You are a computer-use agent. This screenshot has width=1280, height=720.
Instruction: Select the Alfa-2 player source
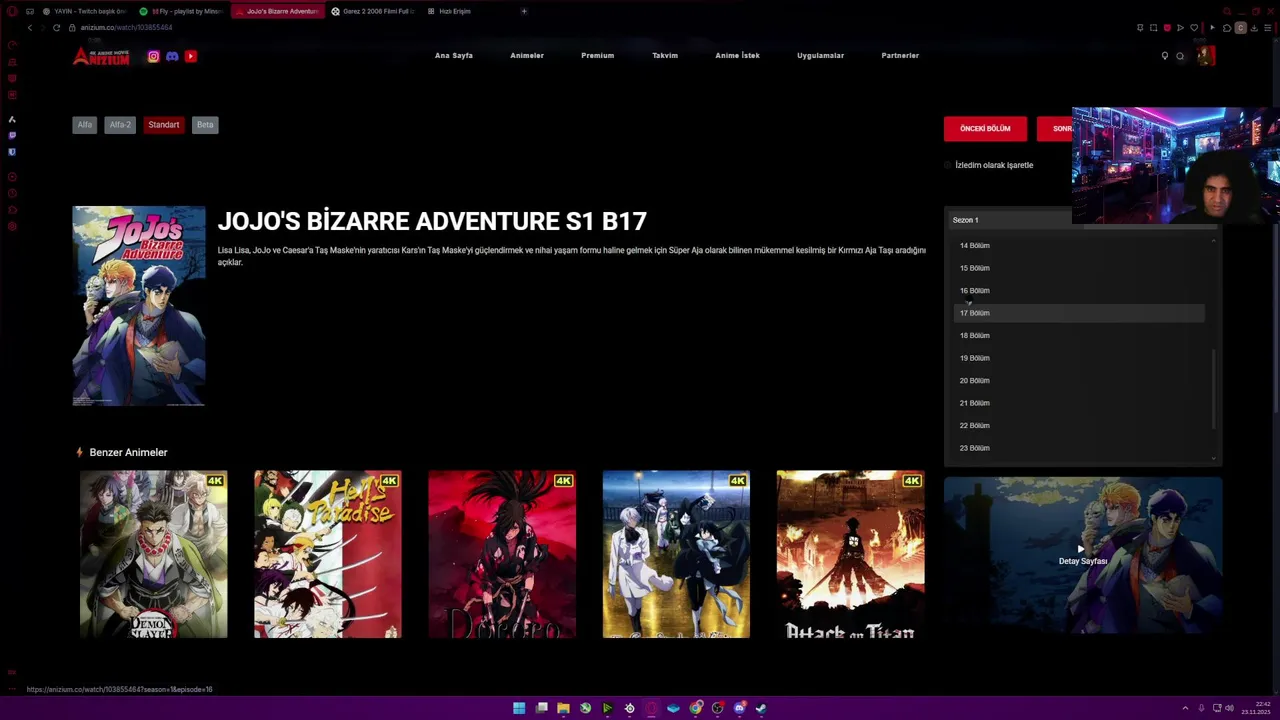tap(120, 125)
